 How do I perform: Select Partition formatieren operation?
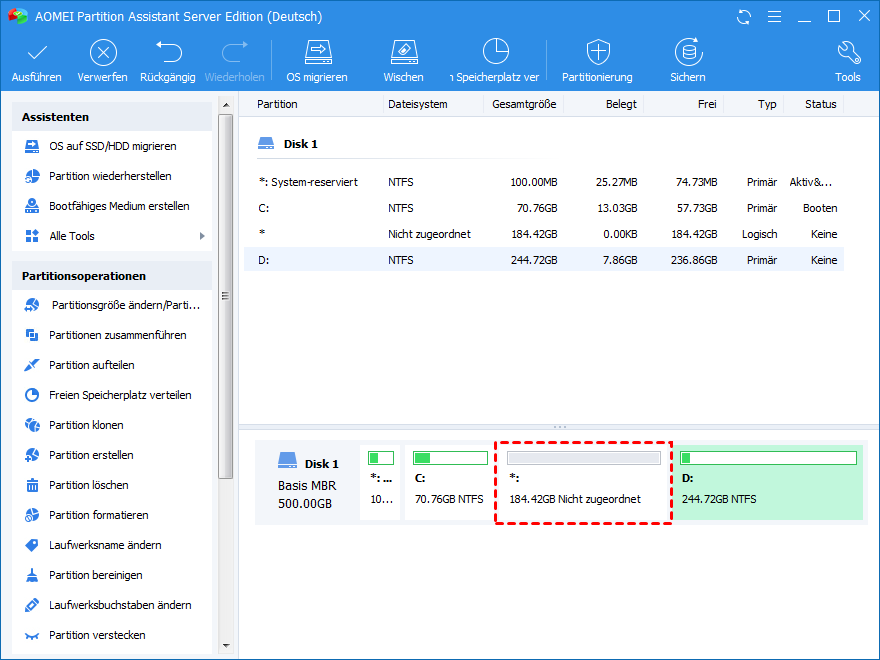(x=98, y=515)
